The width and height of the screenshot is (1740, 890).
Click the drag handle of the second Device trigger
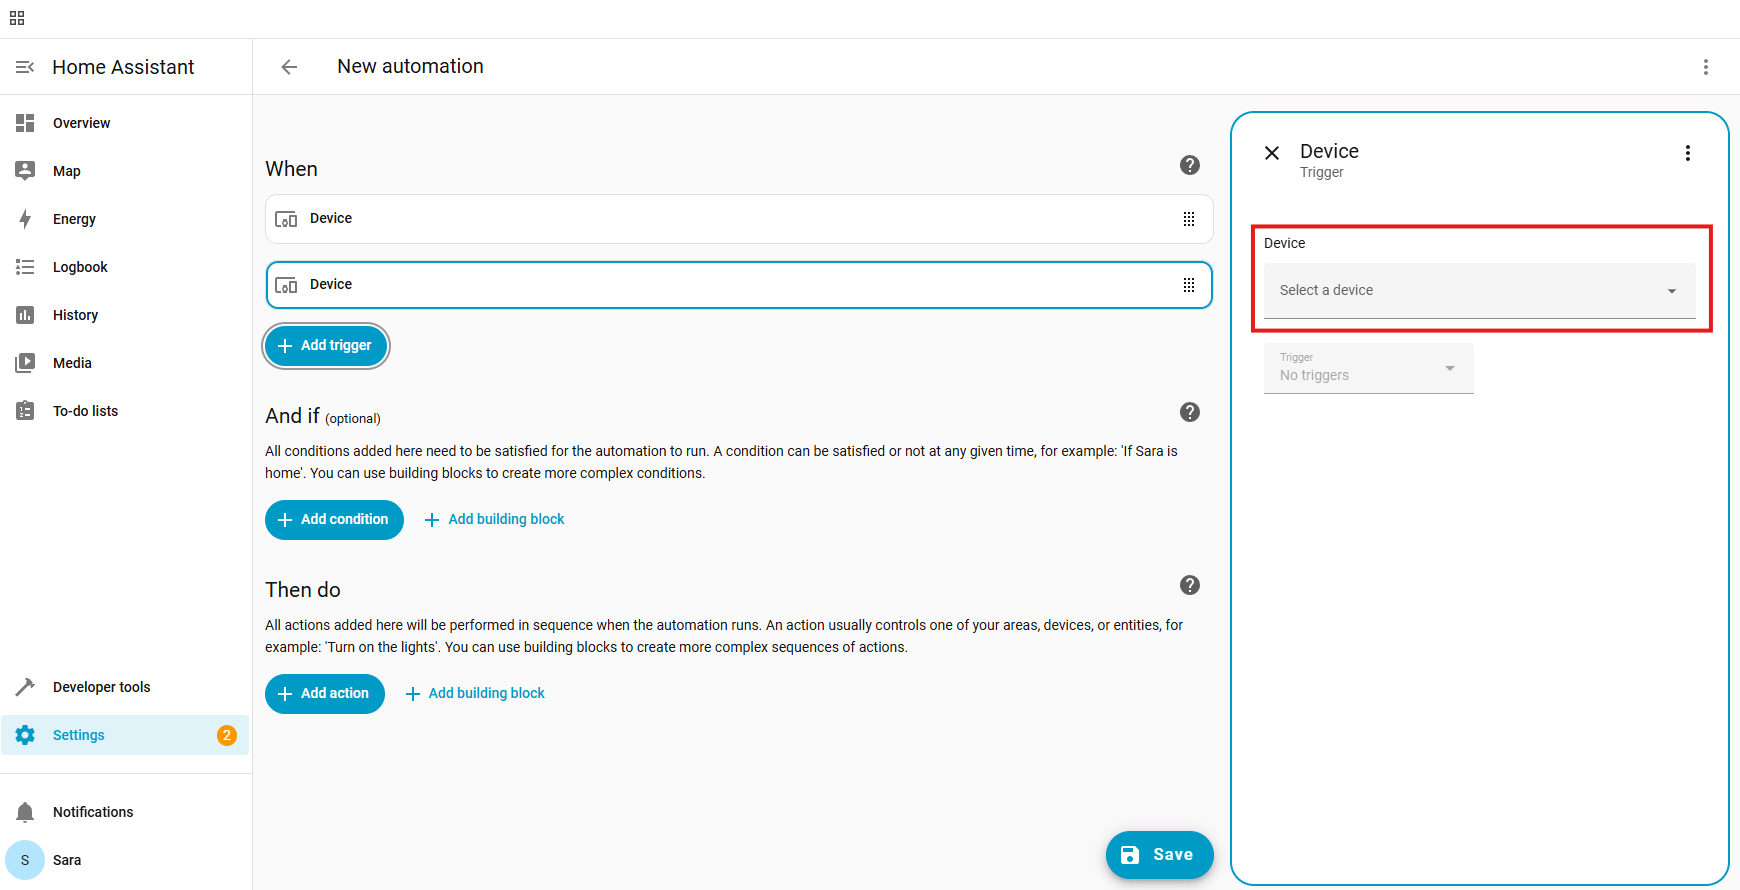click(1188, 285)
